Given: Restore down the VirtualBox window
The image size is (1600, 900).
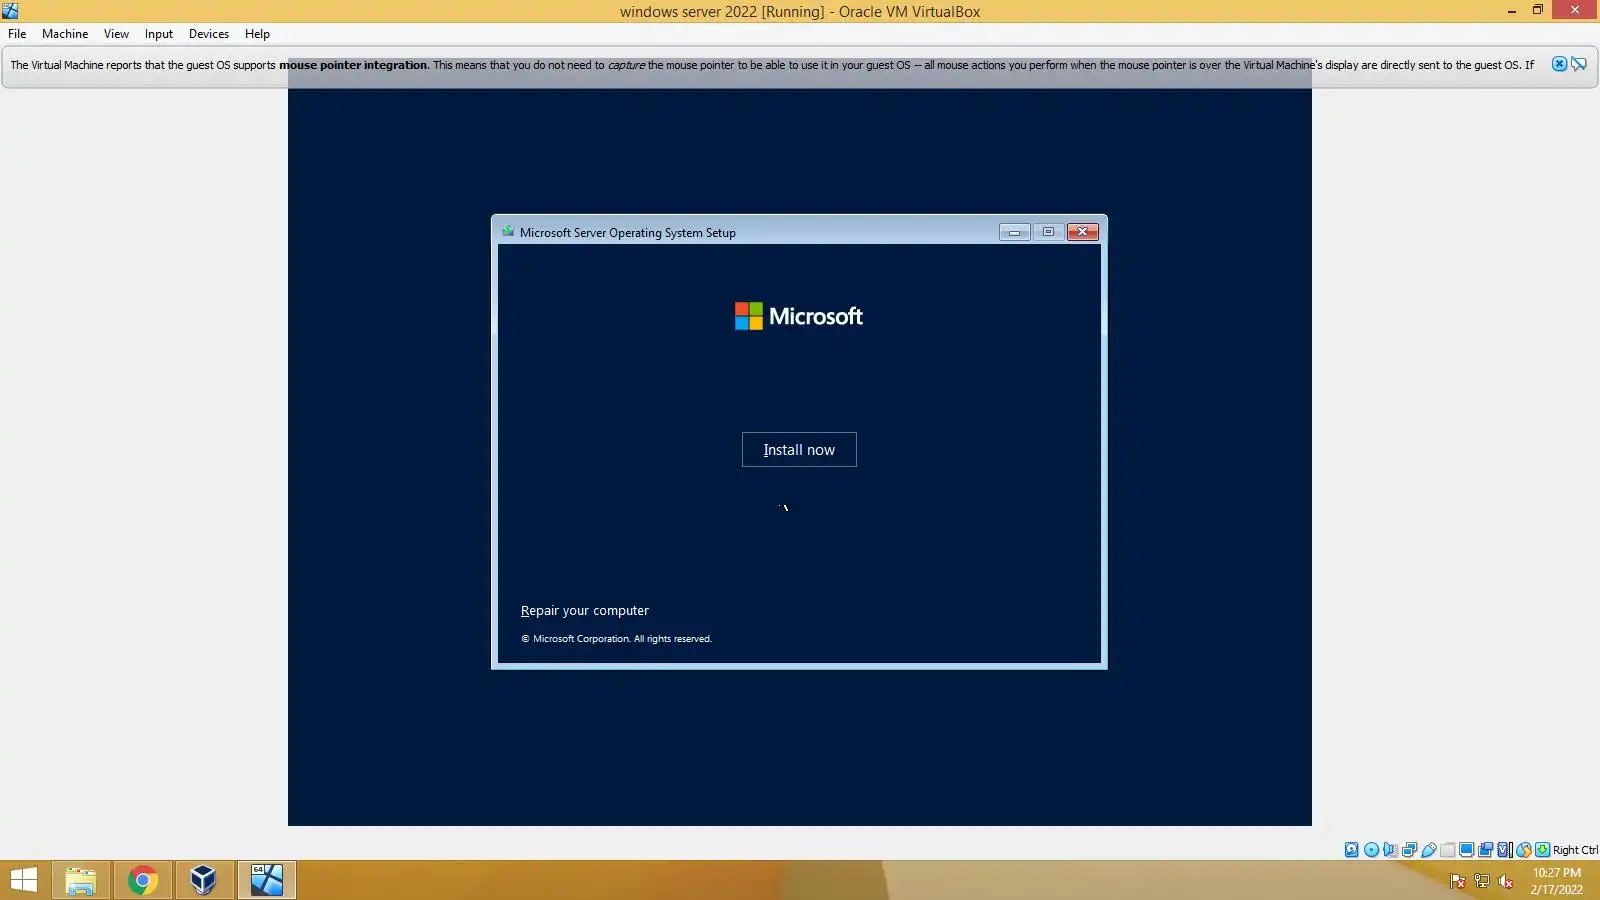Looking at the screenshot, I should click(1538, 10).
